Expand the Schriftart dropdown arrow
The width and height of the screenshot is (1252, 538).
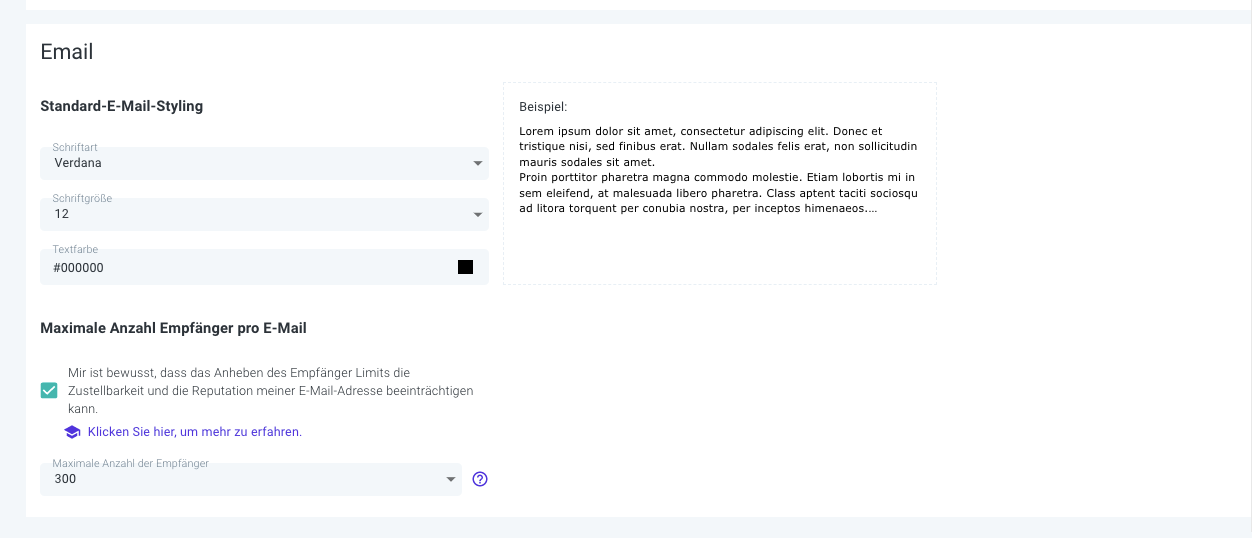tap(477, 164)
